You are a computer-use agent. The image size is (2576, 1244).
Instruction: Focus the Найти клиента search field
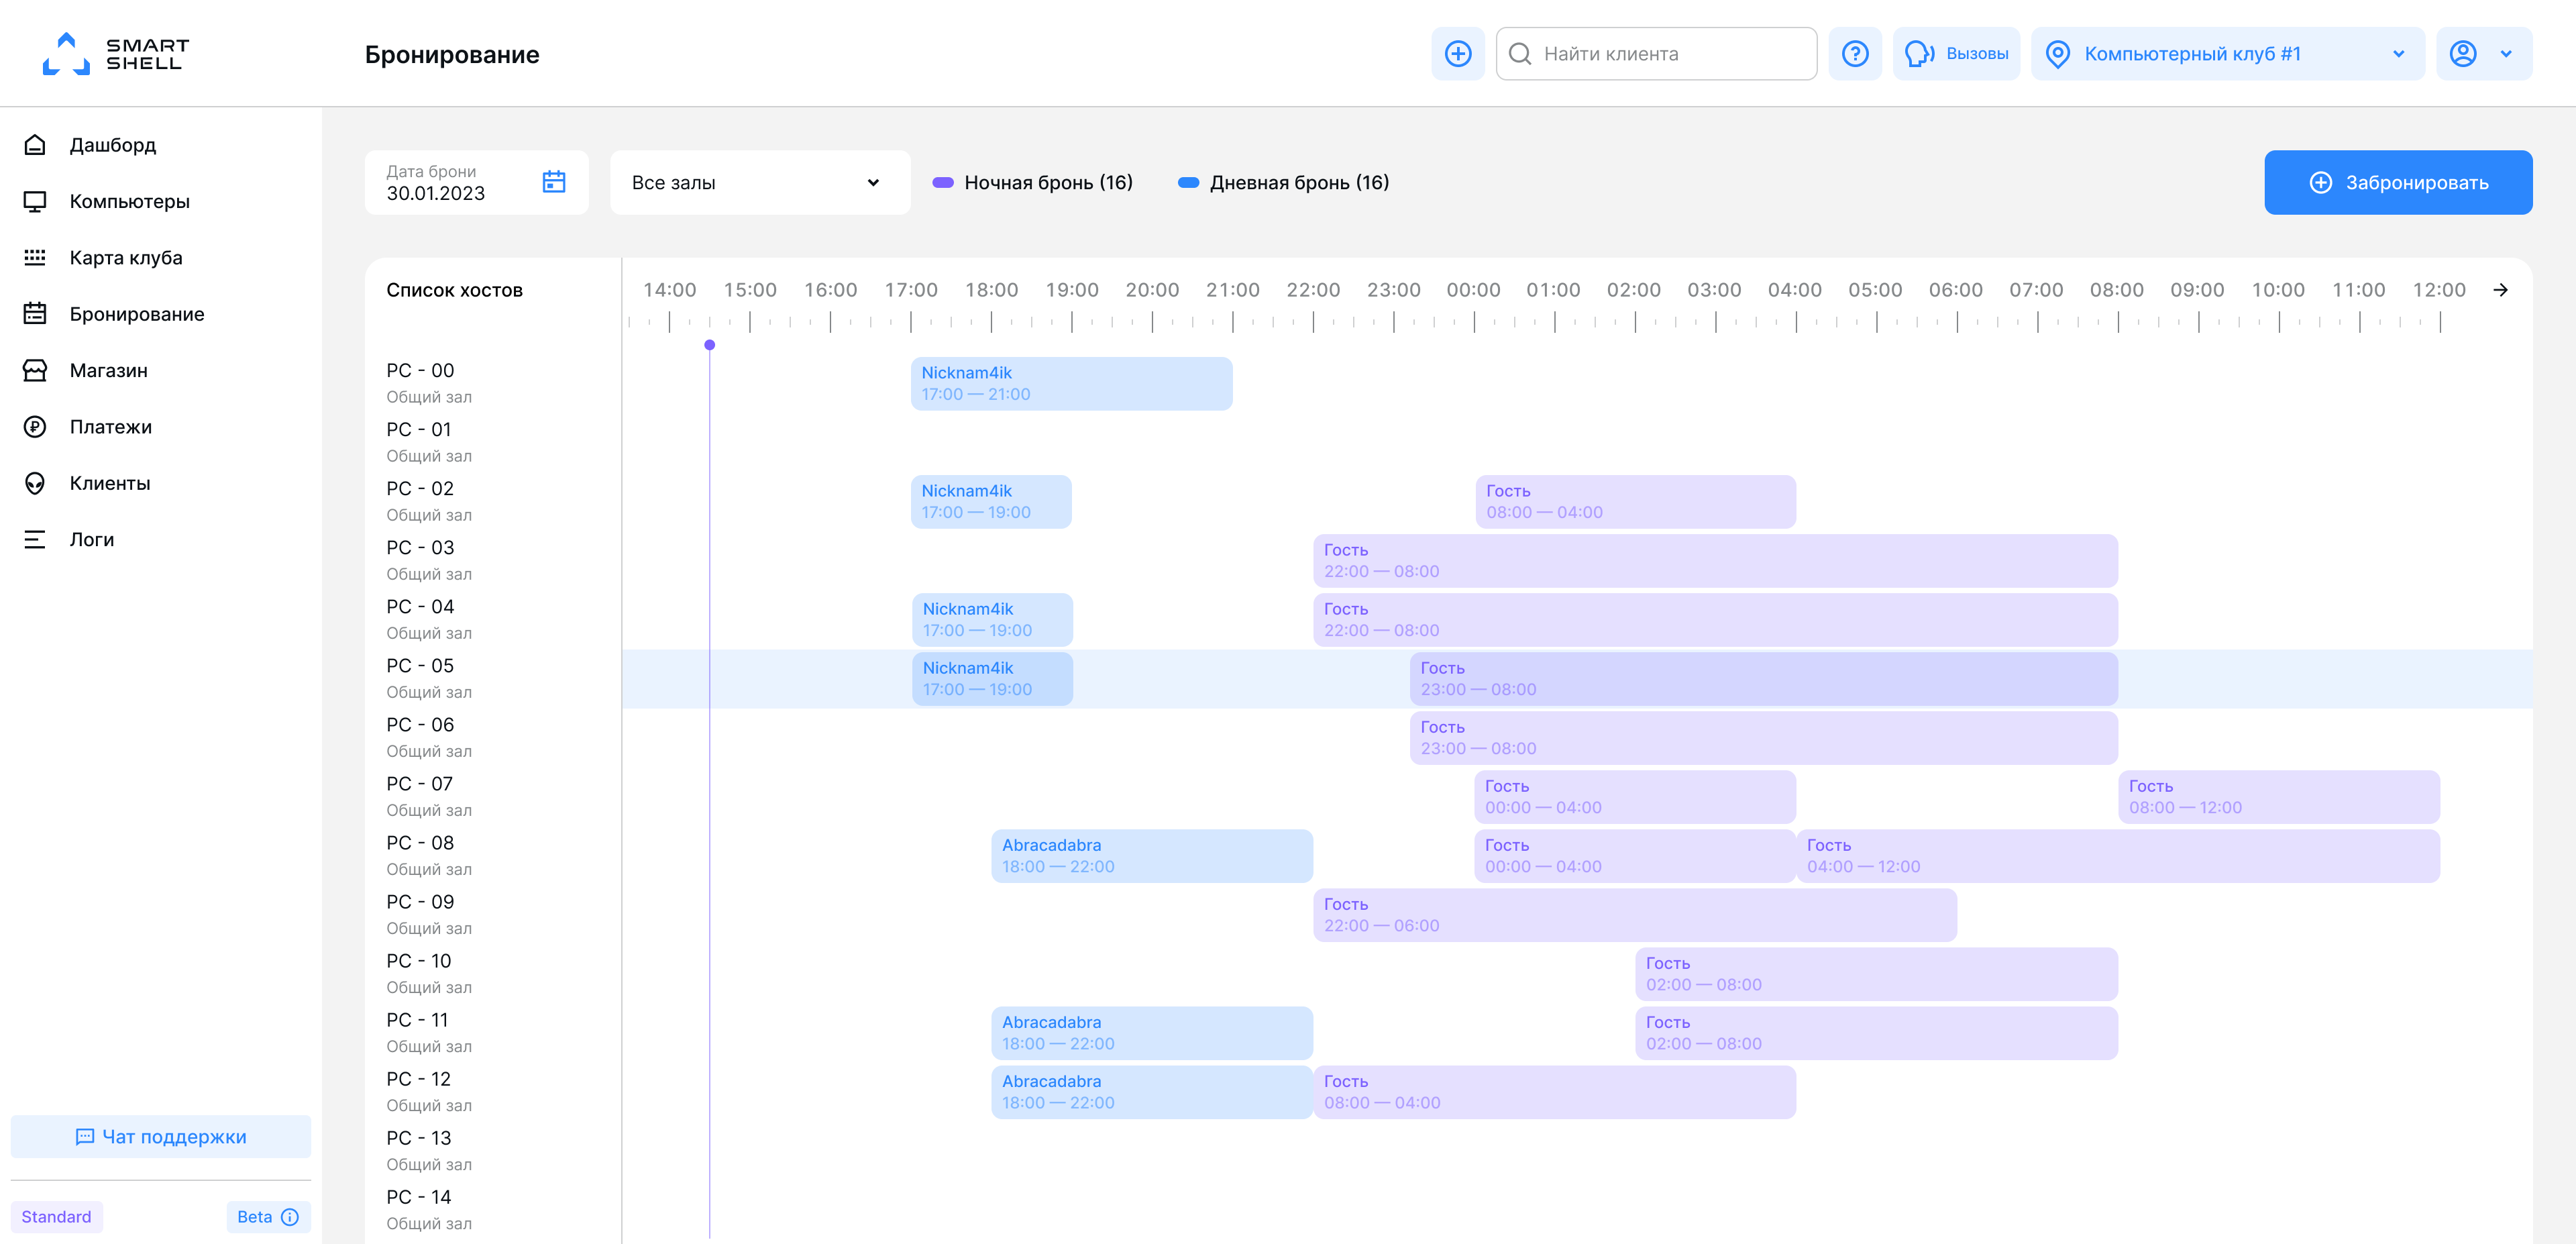(1656, 54)
